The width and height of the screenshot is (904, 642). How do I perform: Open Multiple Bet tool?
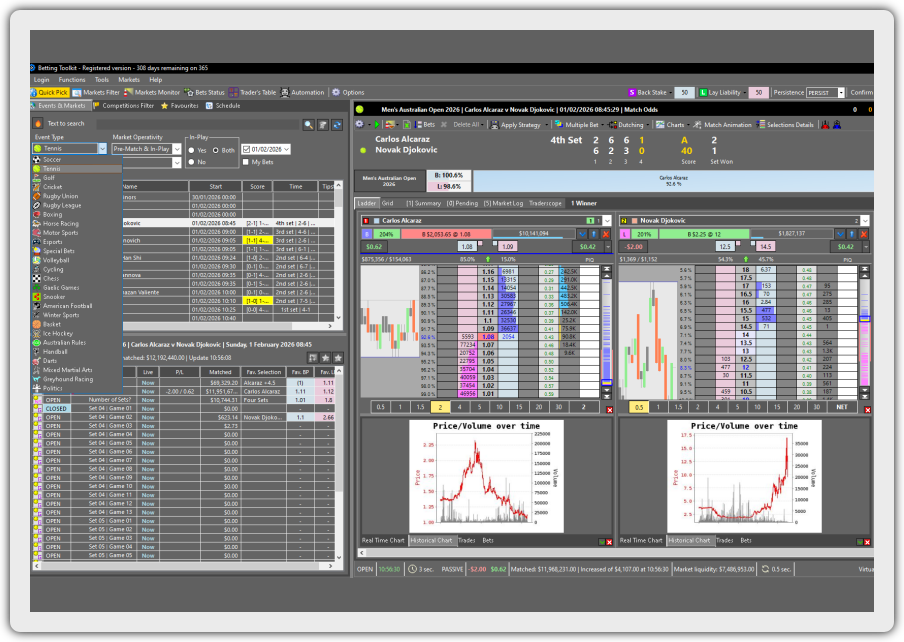point(577,124)
